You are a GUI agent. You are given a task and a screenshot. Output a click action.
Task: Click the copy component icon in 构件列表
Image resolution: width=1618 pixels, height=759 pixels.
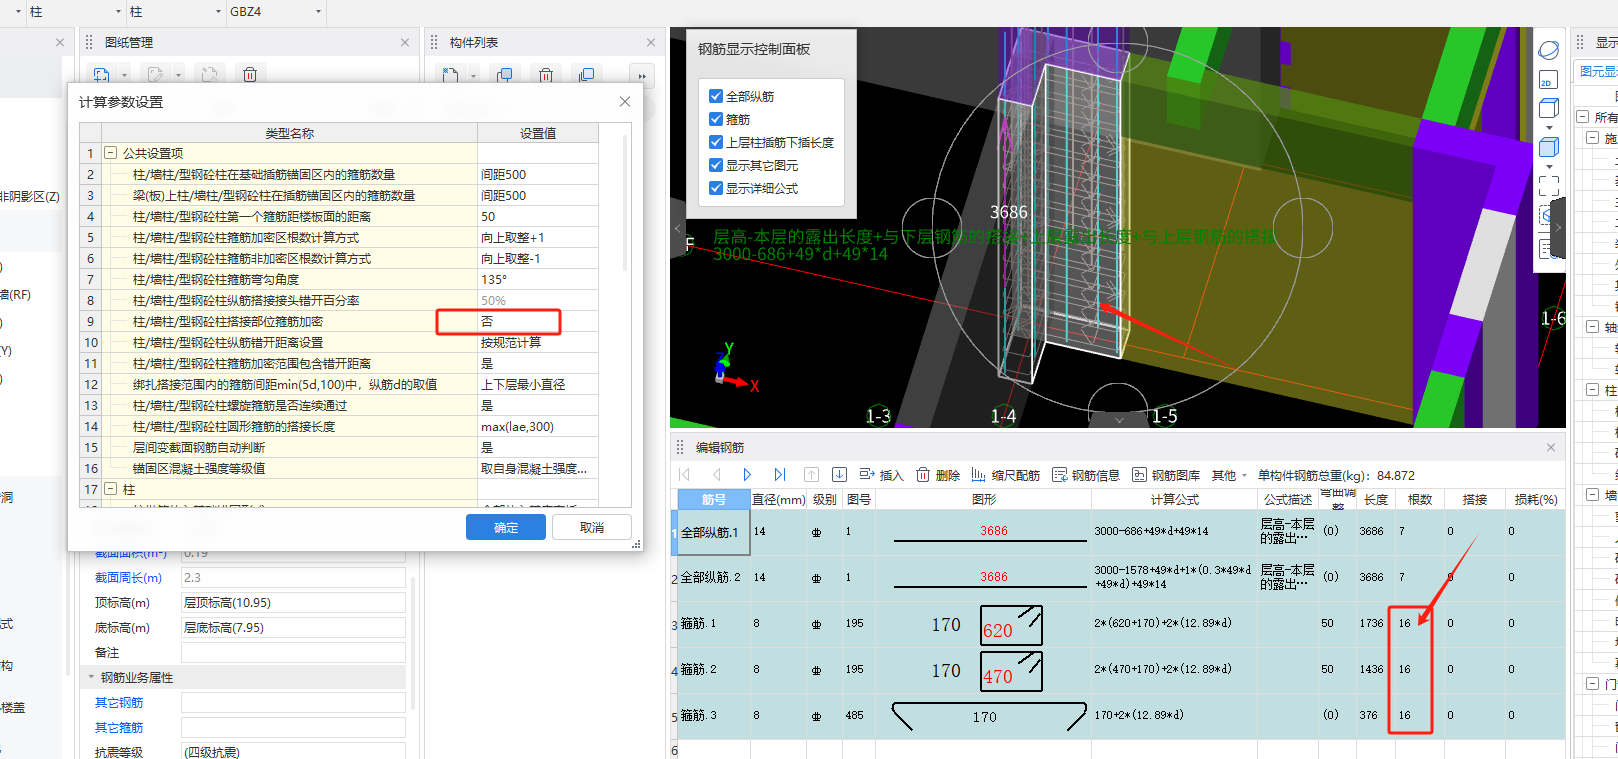tap(505, 75)
